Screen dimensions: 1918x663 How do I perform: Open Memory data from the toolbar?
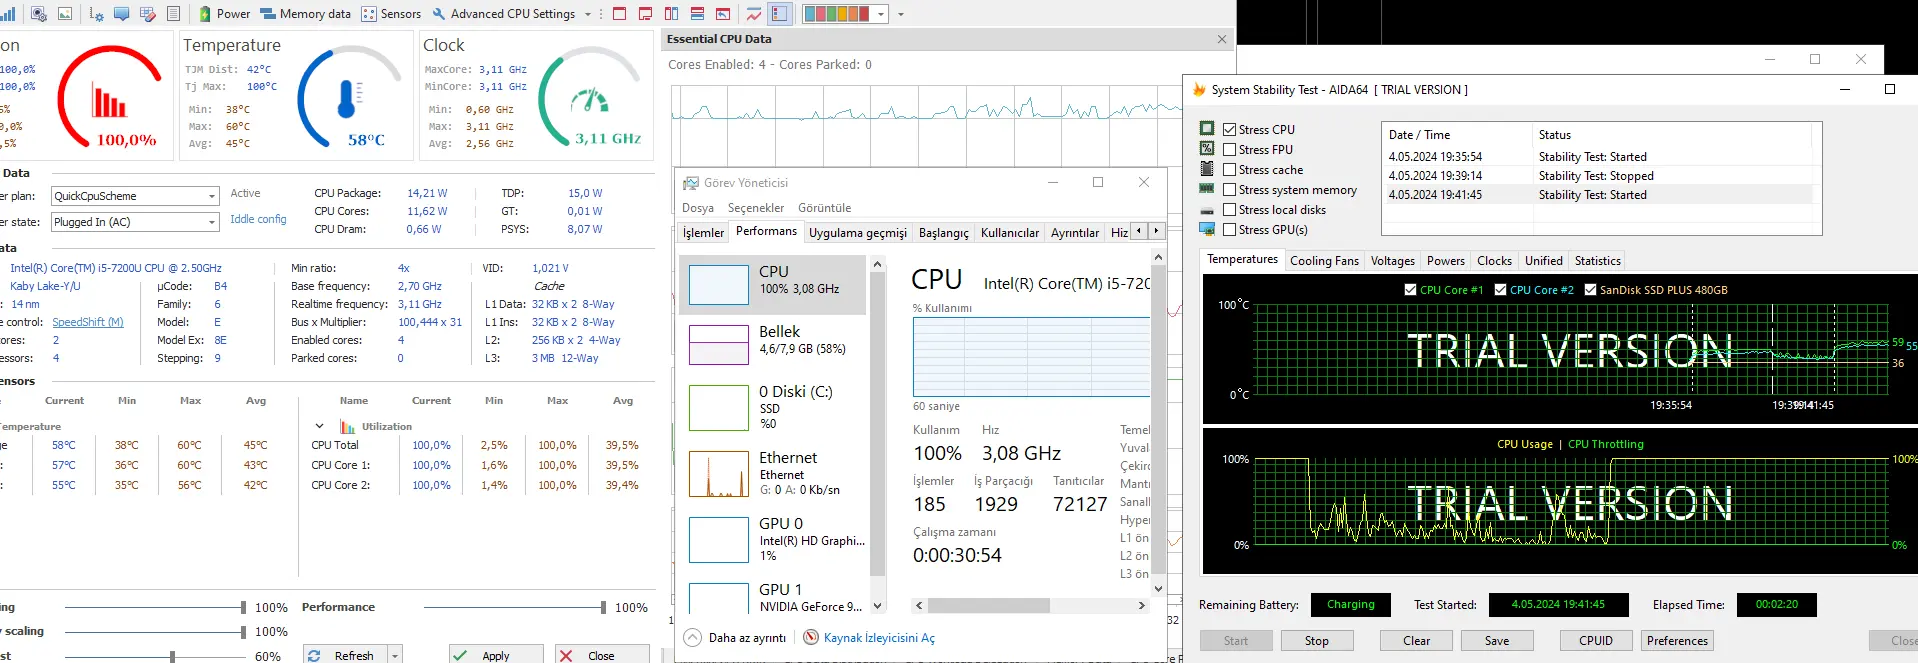pyautogui.click(x=305, y=14)
